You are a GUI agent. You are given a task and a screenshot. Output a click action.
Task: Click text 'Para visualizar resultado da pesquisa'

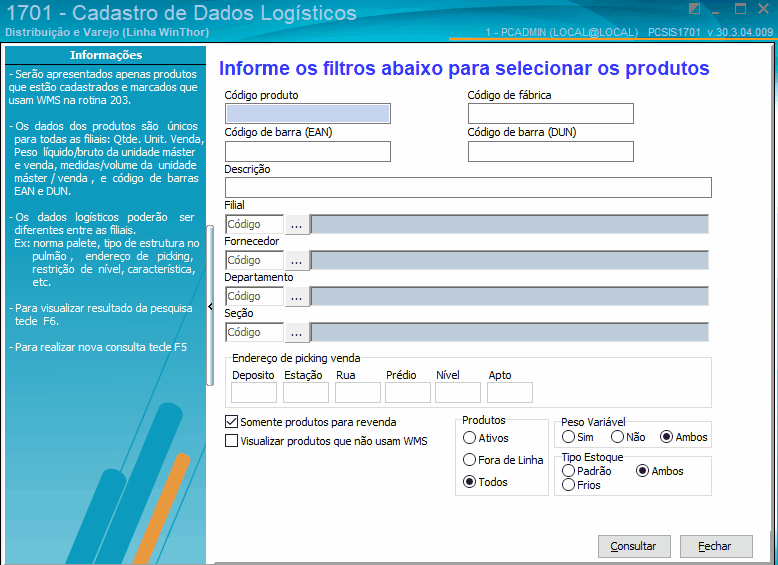click(103, 308)
